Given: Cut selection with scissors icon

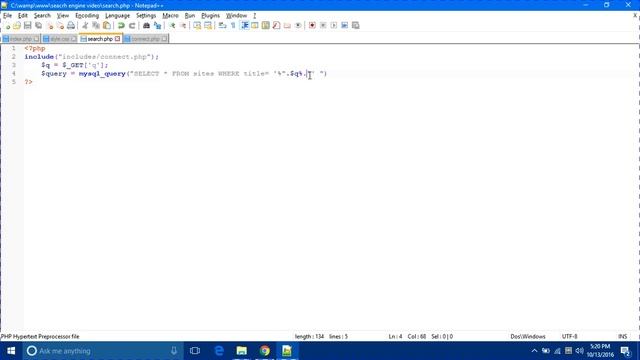Looking at the screenshot, I should pyautogui.click(x=85, y=26).
